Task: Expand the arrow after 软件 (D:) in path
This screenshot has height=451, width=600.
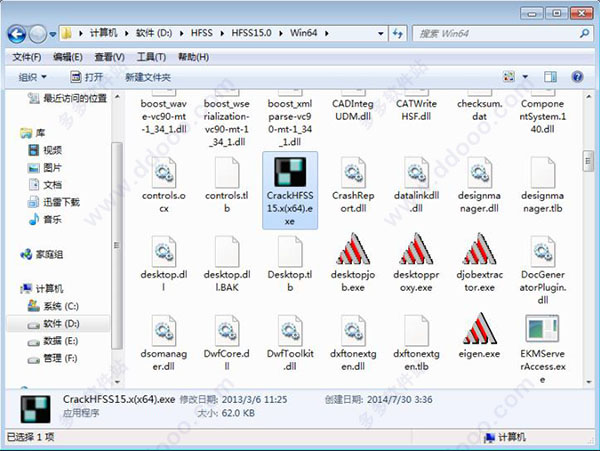Action: pos(181,33)
